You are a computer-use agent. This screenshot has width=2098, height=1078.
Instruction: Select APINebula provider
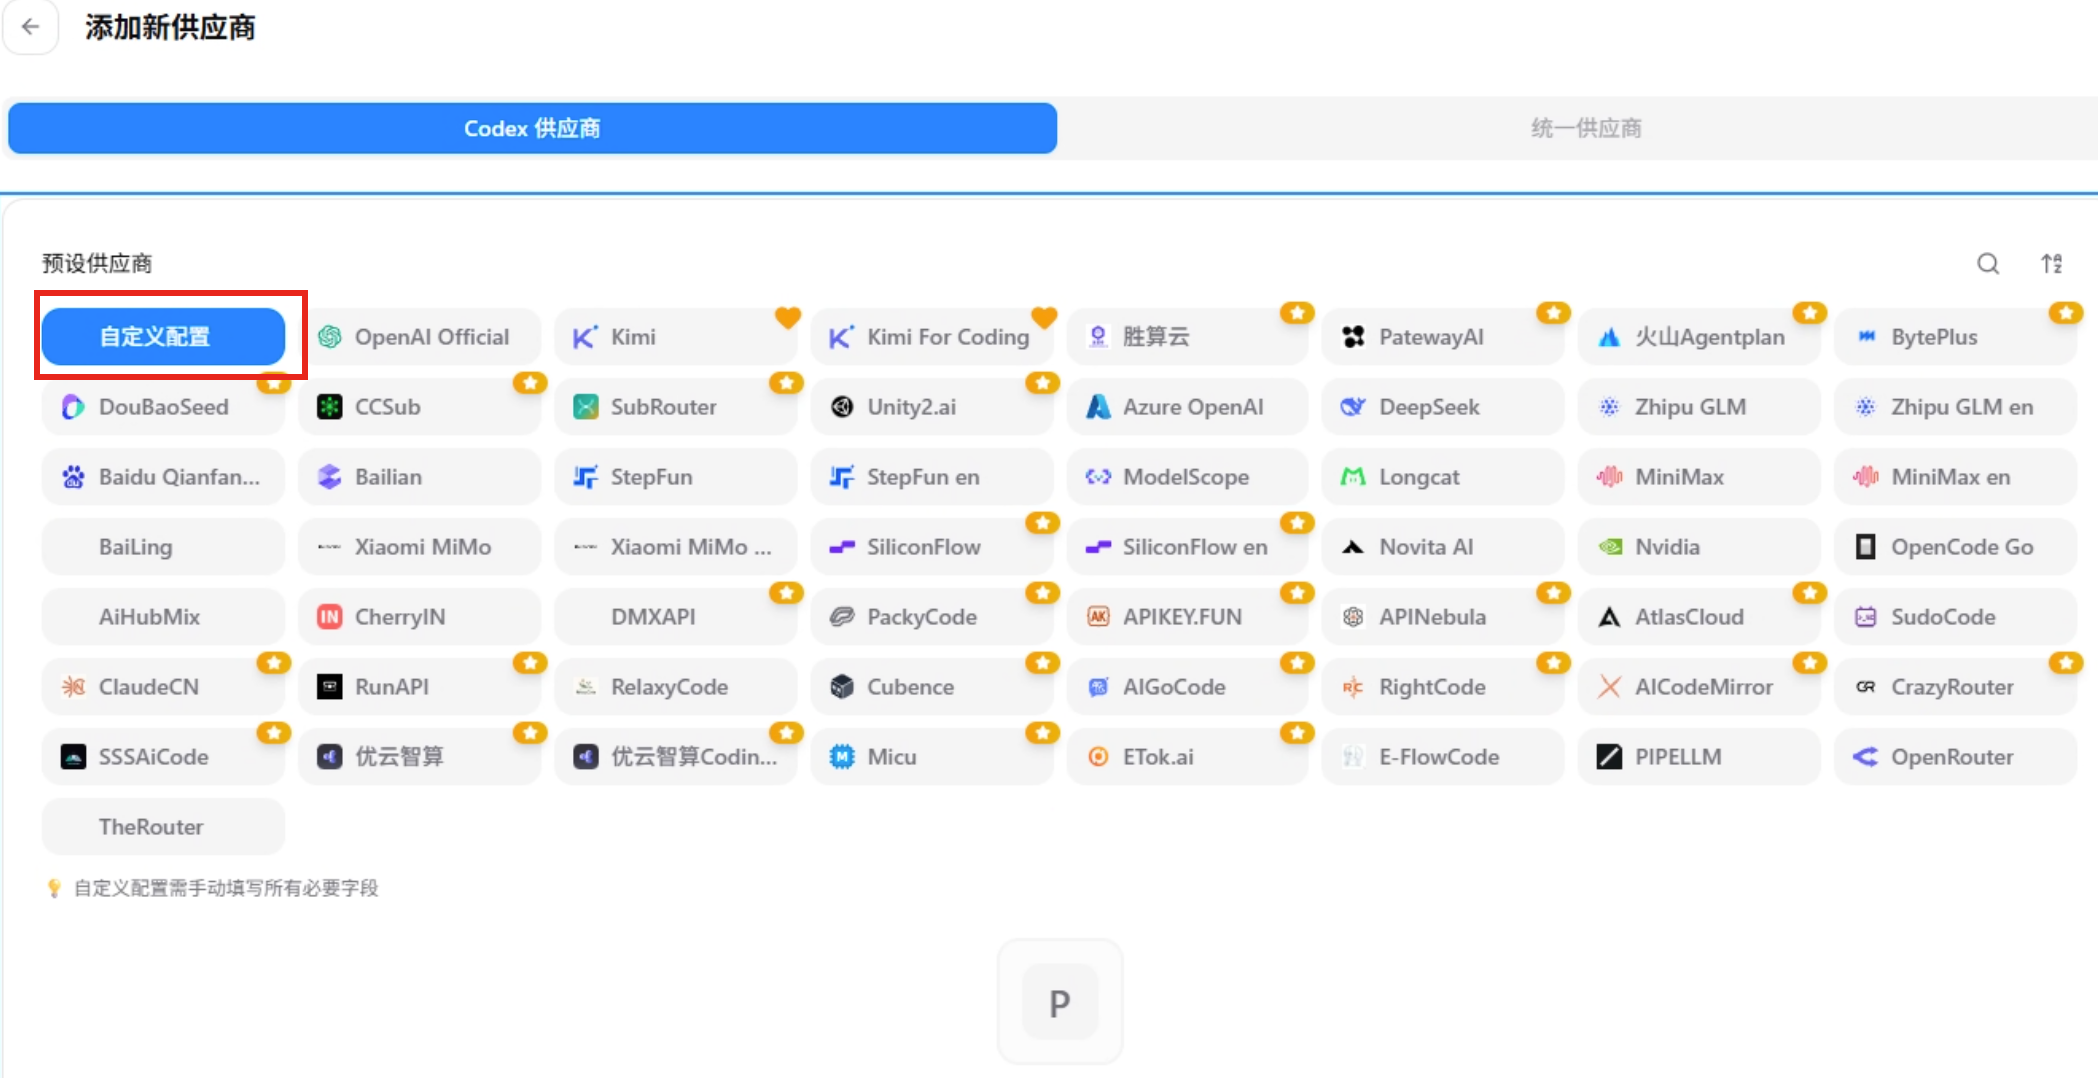(1443, 617)
